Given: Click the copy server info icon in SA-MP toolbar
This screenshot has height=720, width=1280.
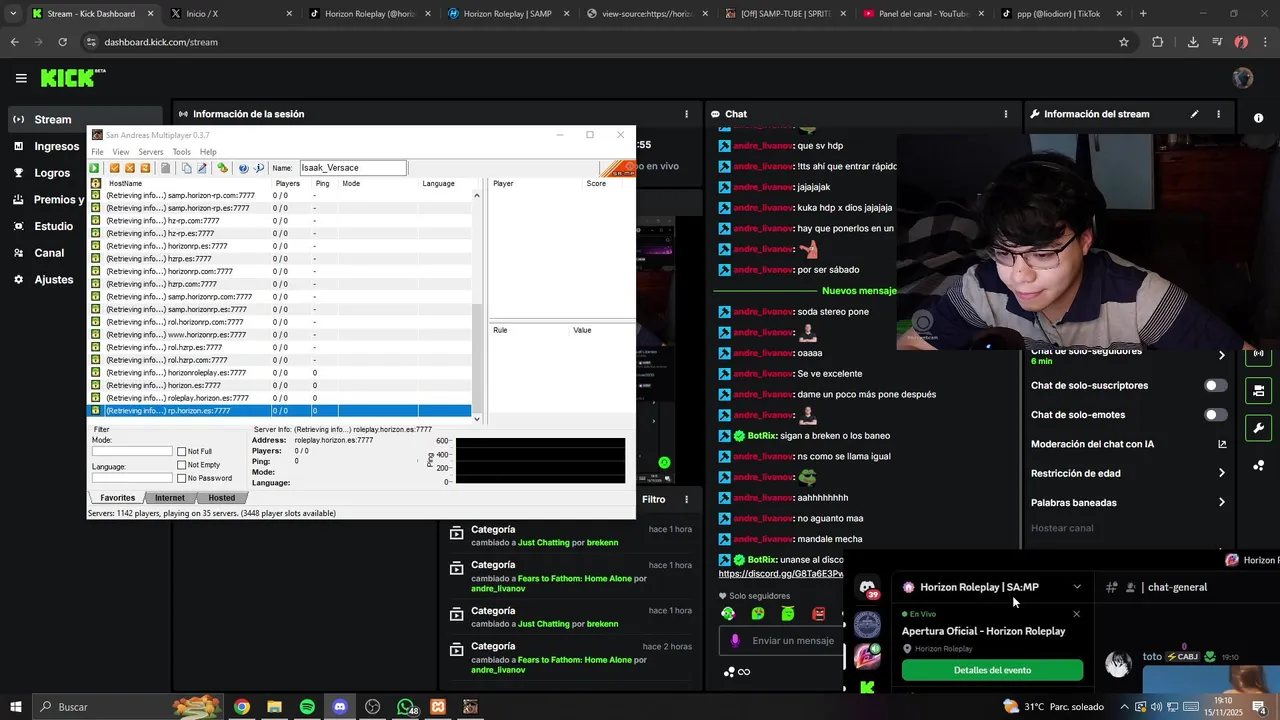Looking at the screenshot, I should [x=187, y=168].
